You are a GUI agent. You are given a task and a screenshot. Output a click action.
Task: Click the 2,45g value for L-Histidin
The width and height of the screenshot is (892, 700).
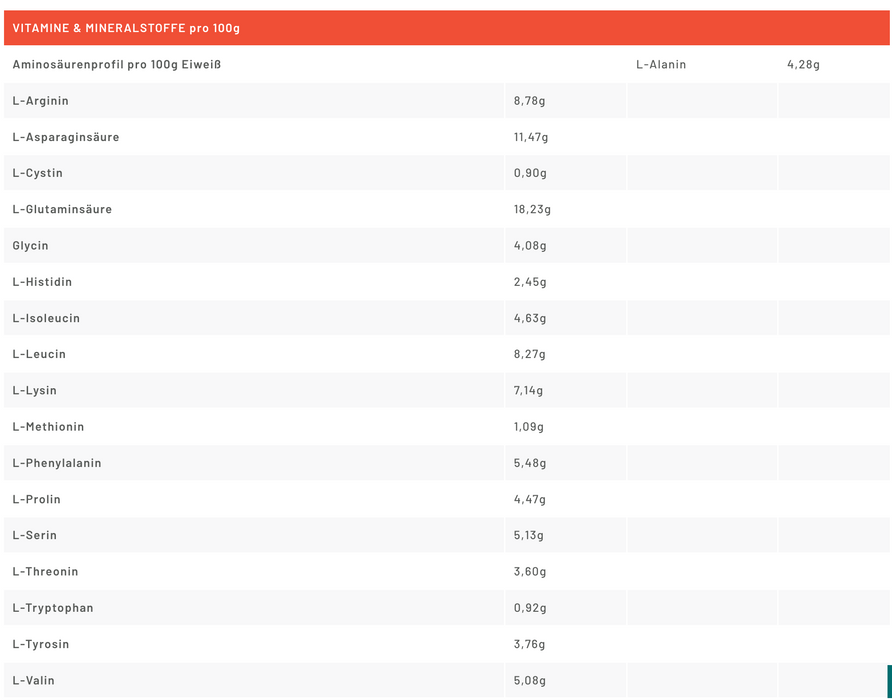(530, 282)
